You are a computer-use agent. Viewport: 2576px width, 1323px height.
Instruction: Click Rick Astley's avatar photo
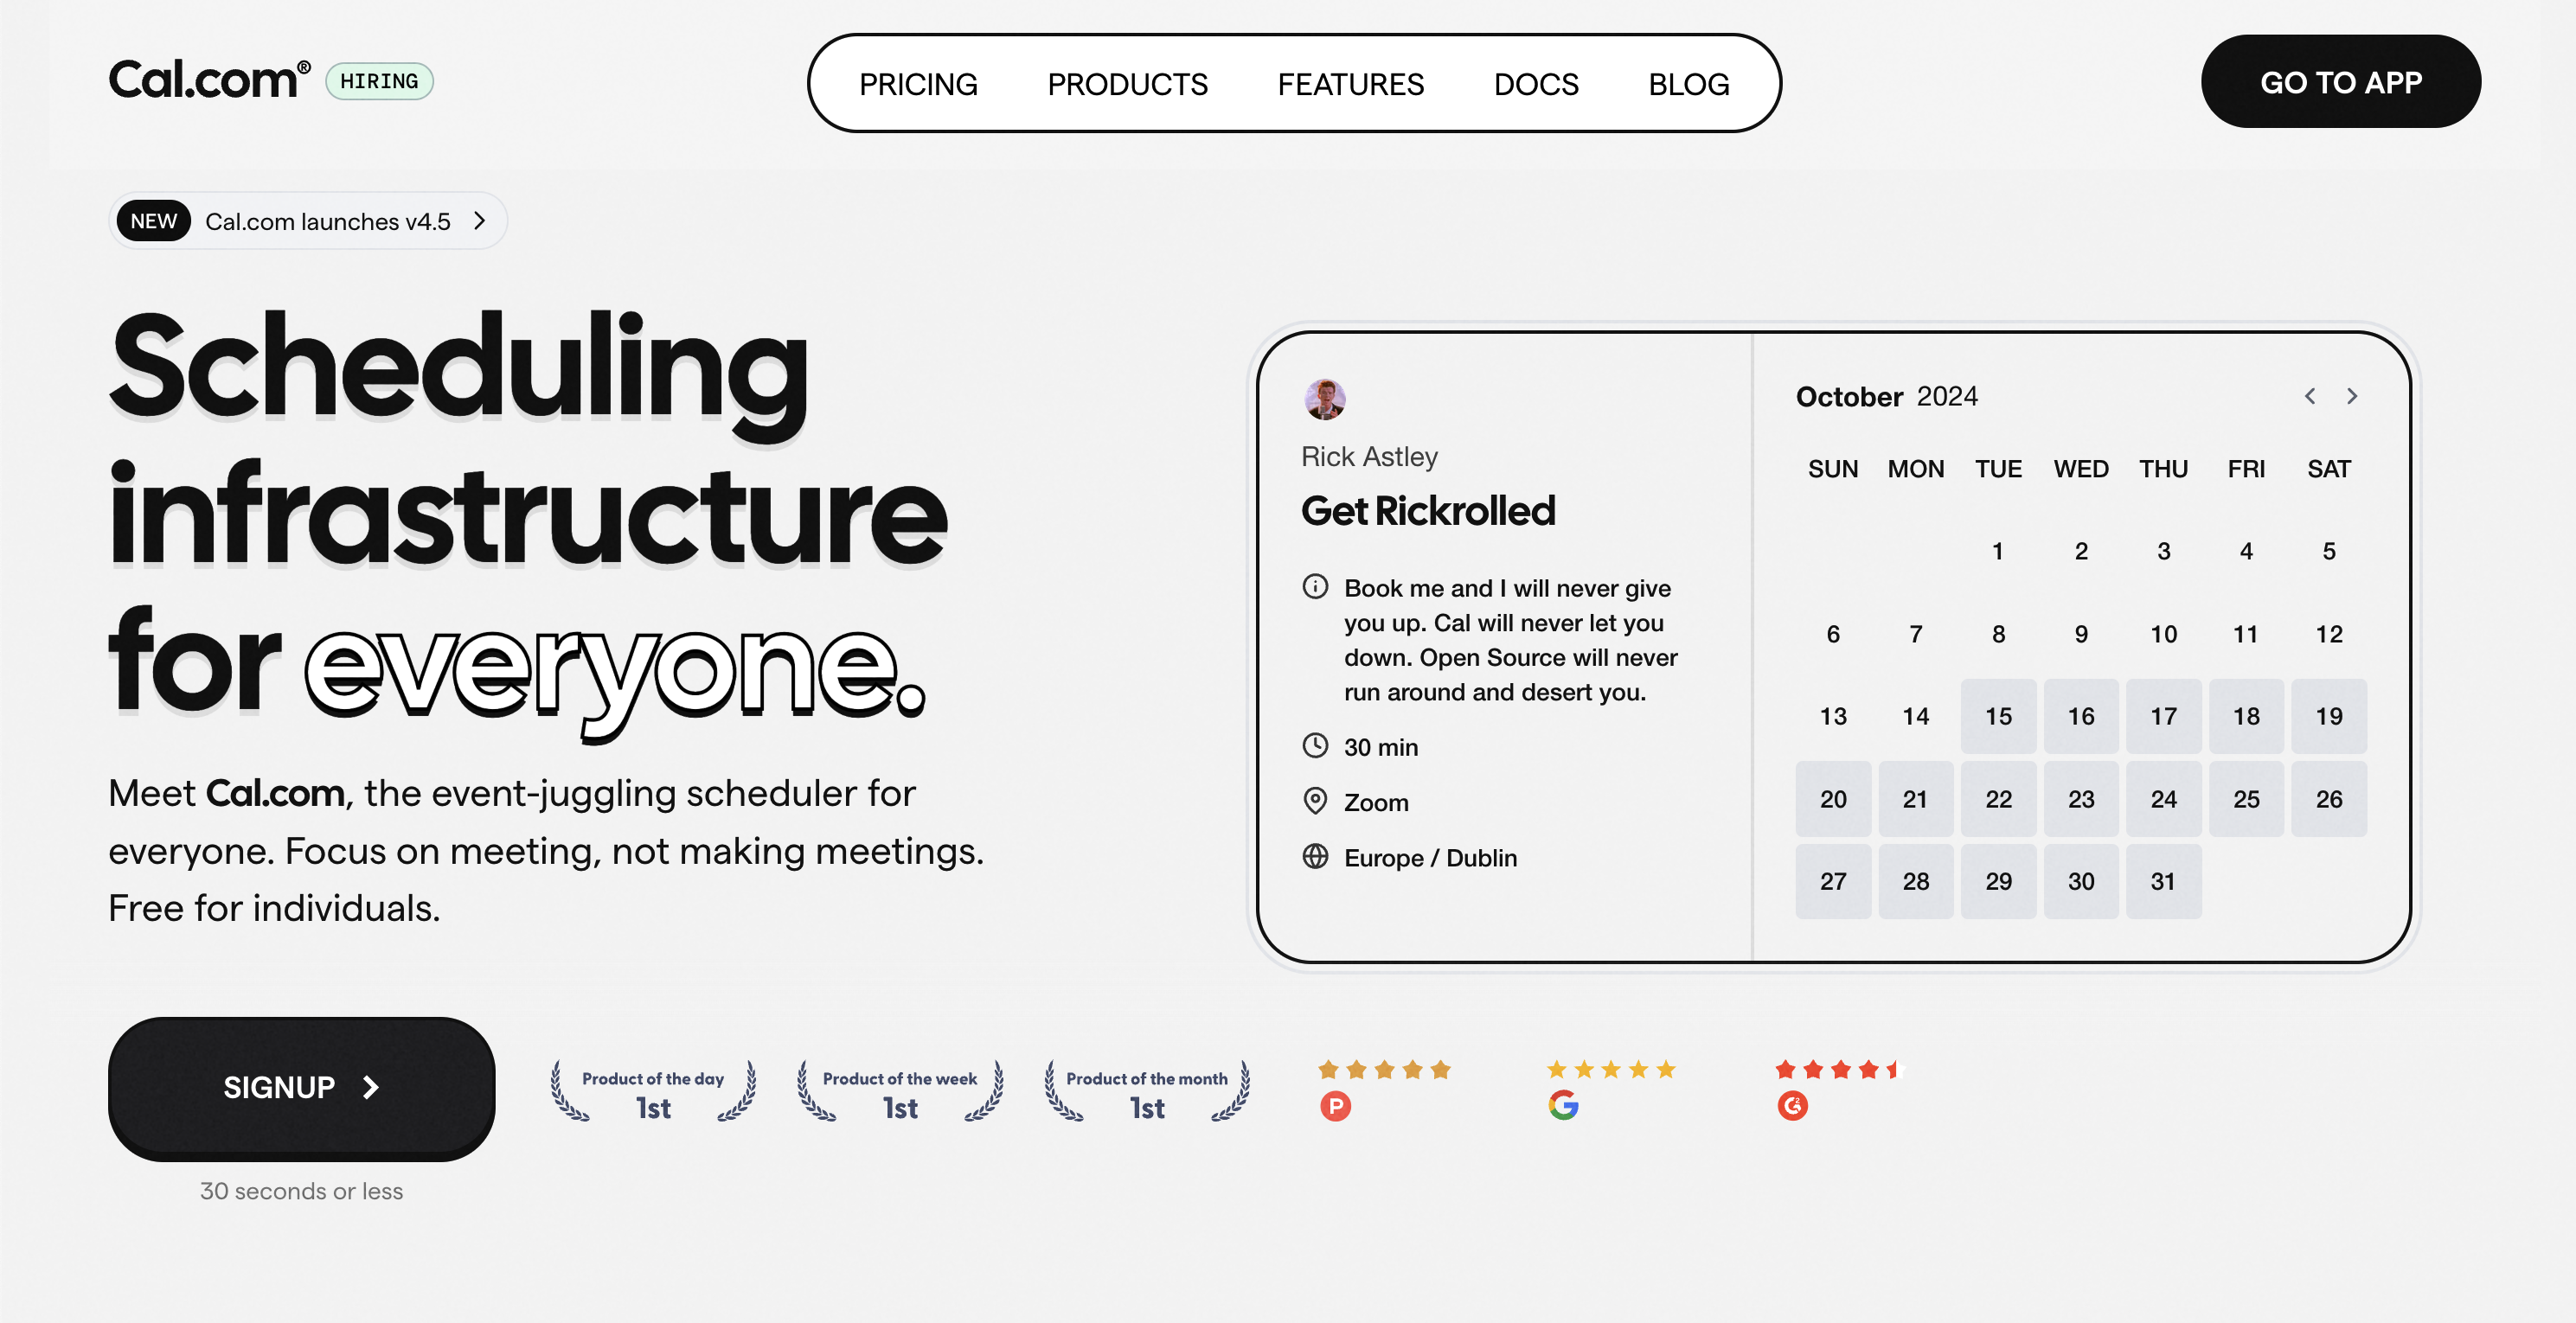pos(1324,399)
